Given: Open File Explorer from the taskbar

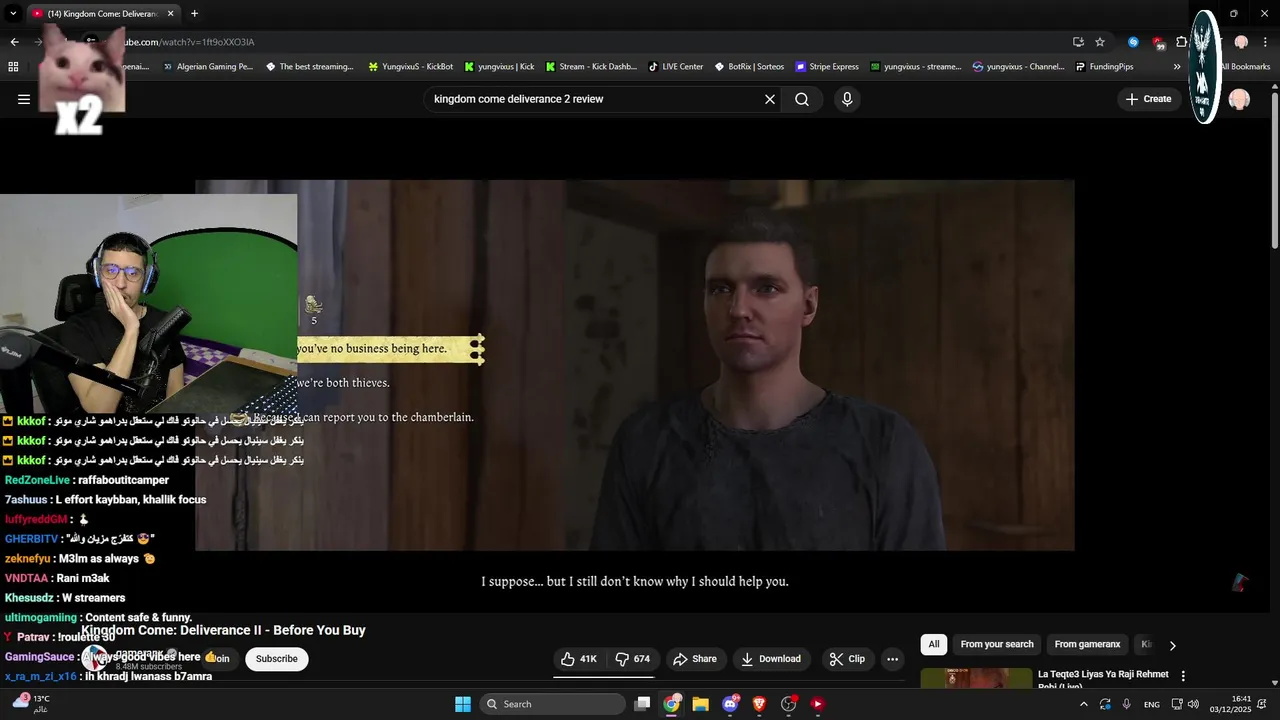Looking at the screenshot, I should tap(700, 704).
